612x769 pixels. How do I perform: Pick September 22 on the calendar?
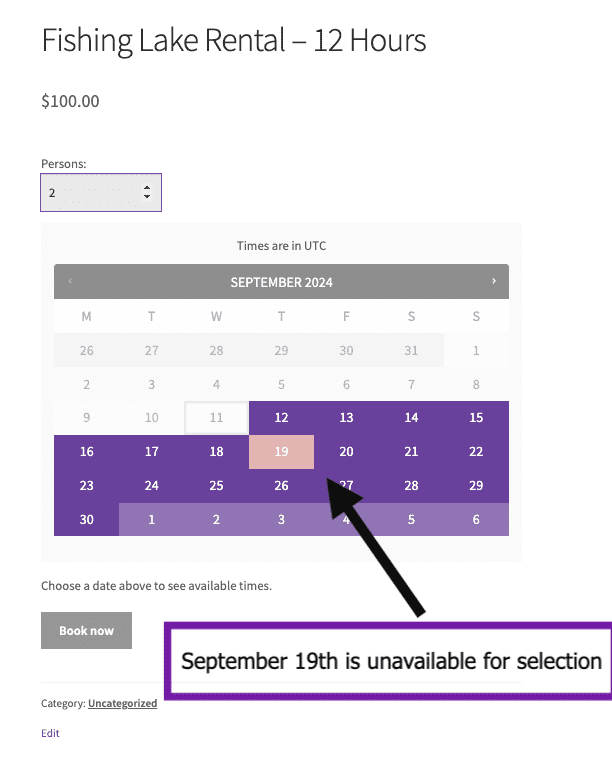coord(476,451)
